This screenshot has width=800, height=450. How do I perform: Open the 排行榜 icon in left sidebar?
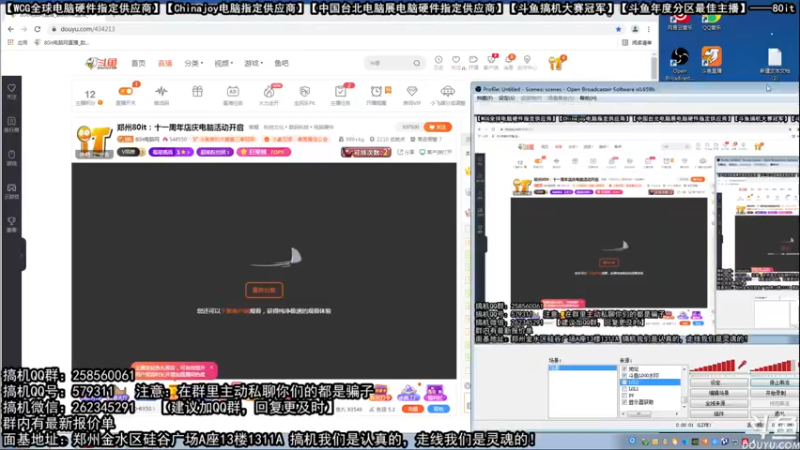coord(12,121)
